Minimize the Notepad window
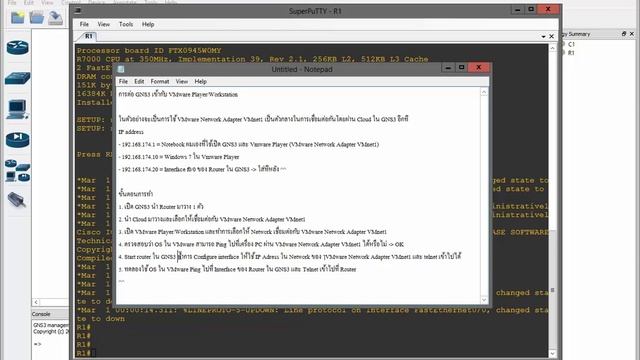 pos(448,67)
